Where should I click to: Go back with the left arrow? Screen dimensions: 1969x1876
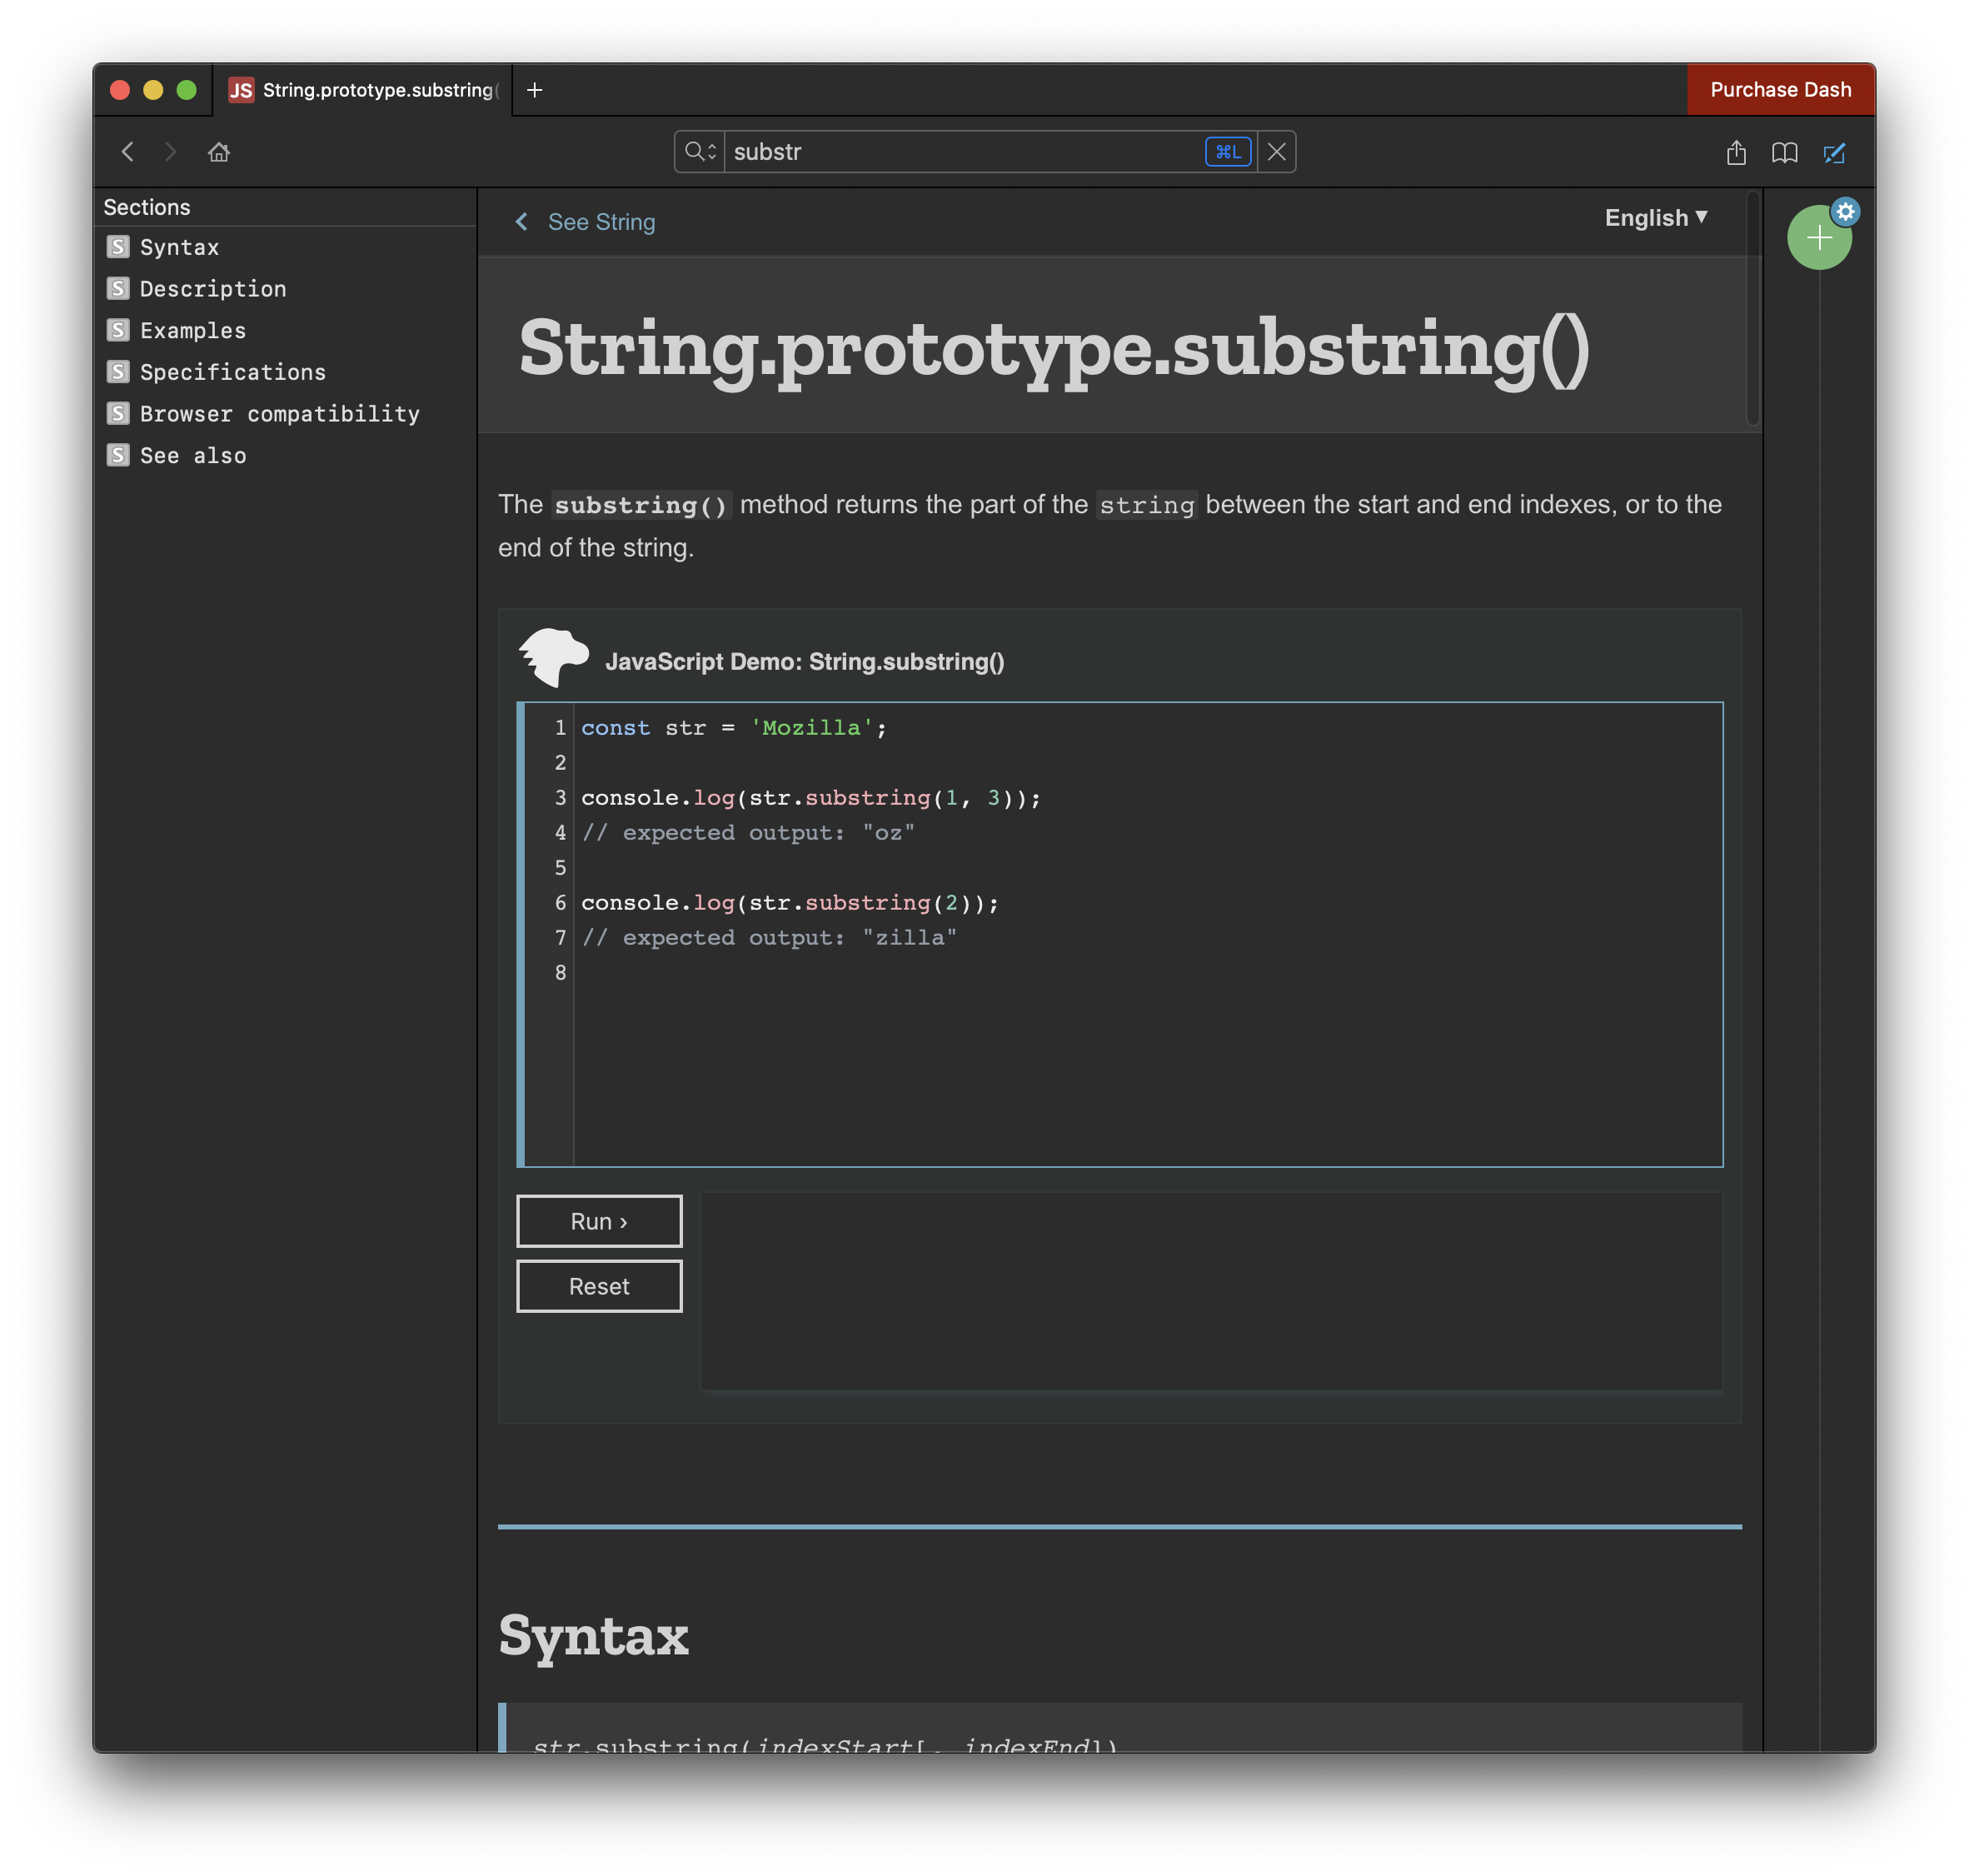click(x=128, y=152)
